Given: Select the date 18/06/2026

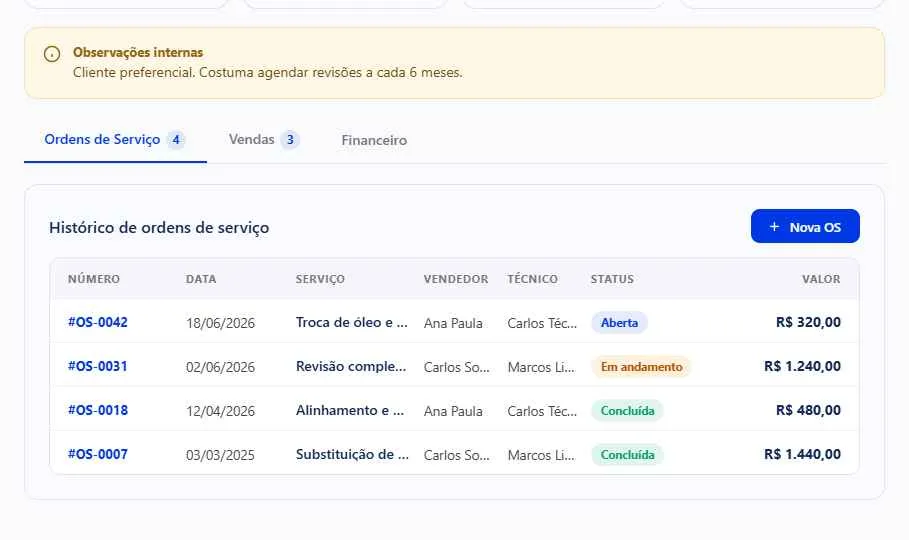Looking at the screenshot, I should (x=220, y=323).
